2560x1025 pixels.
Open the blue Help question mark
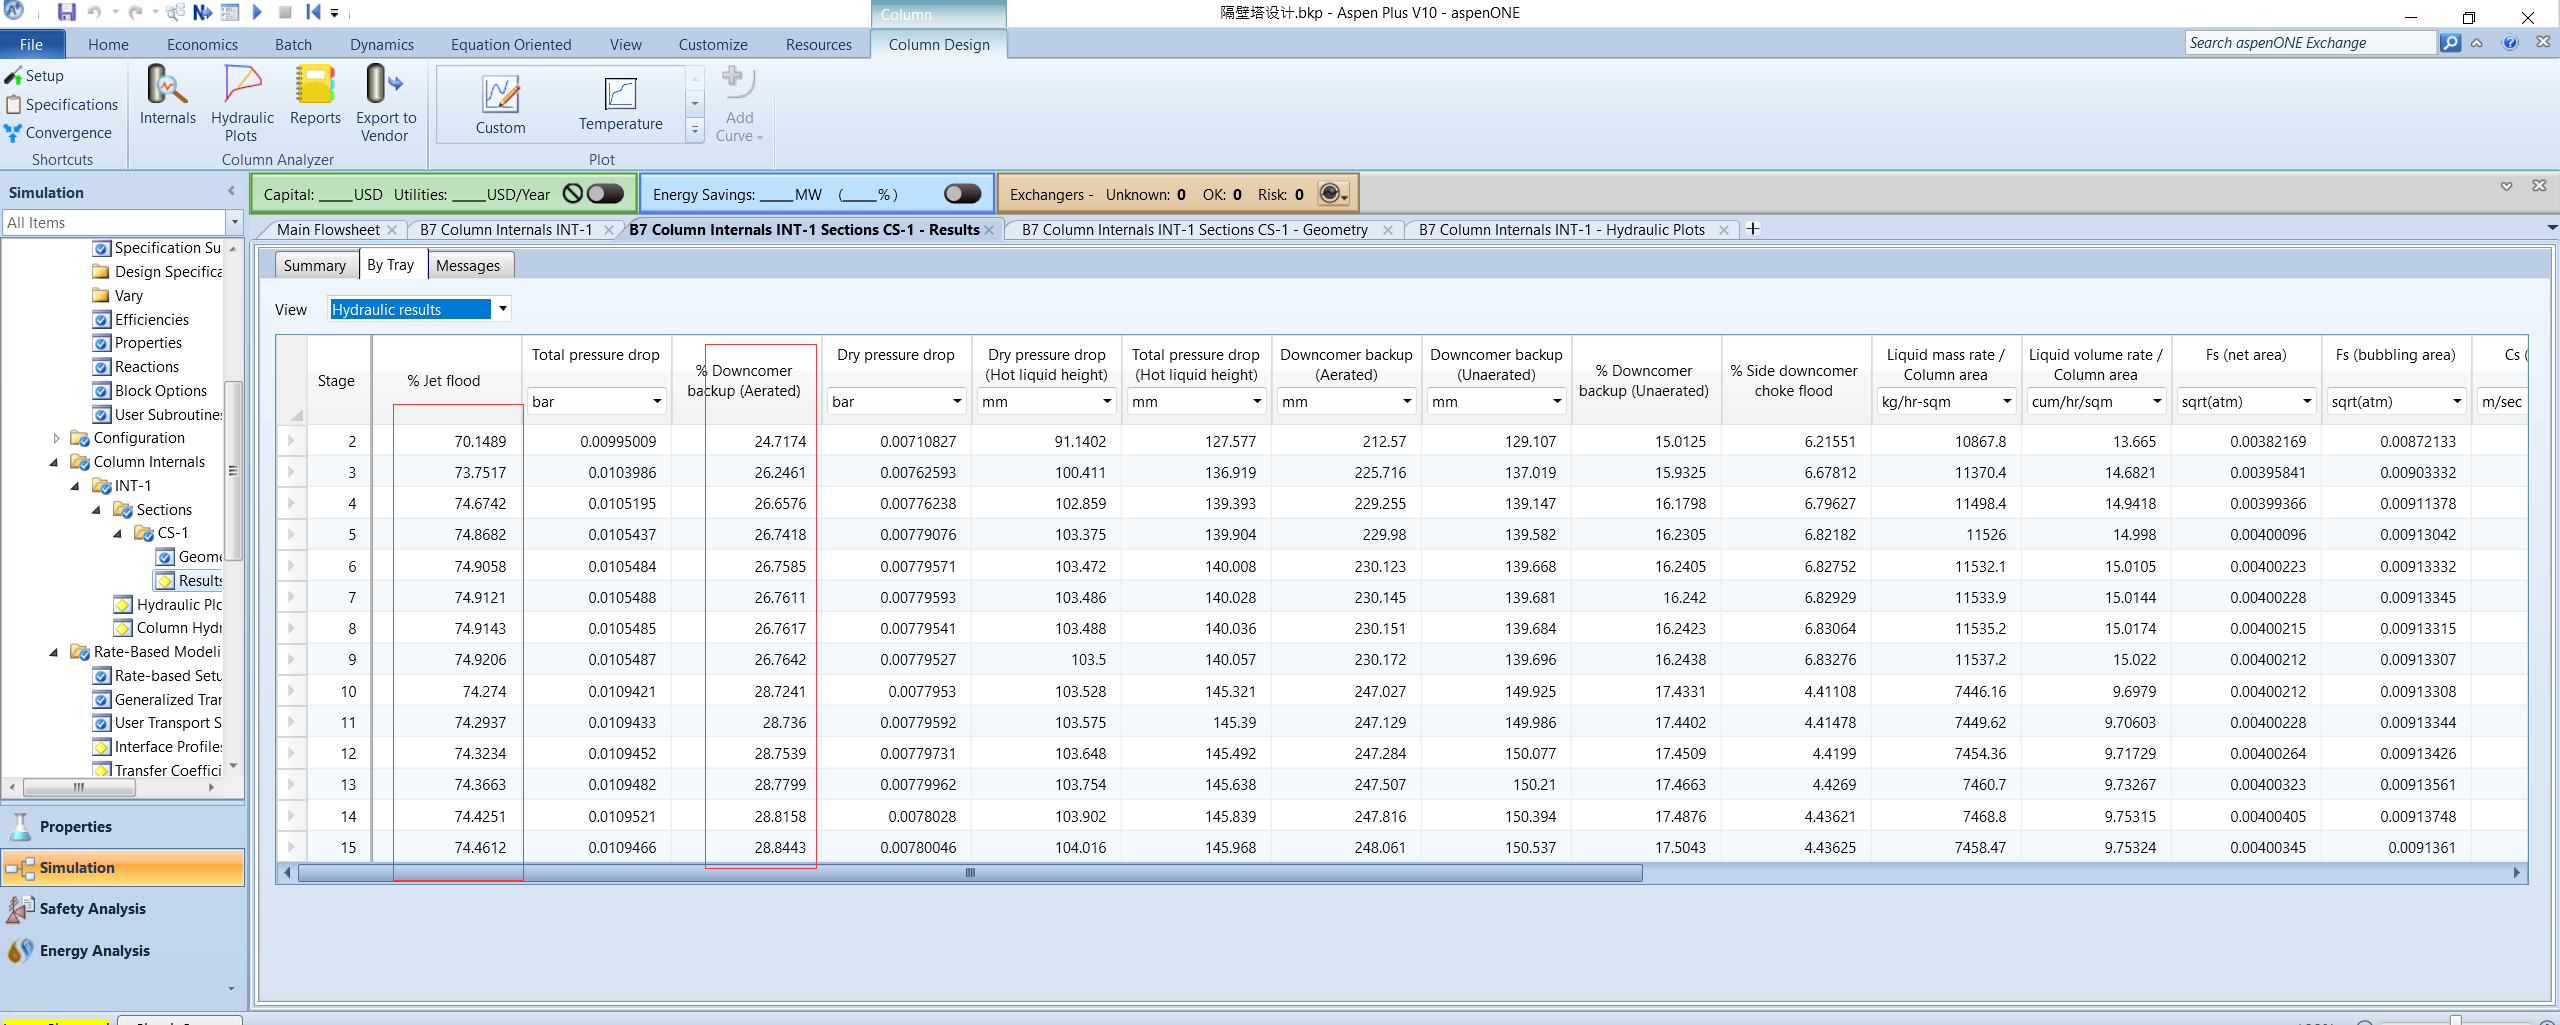[x=2510, y=43]
